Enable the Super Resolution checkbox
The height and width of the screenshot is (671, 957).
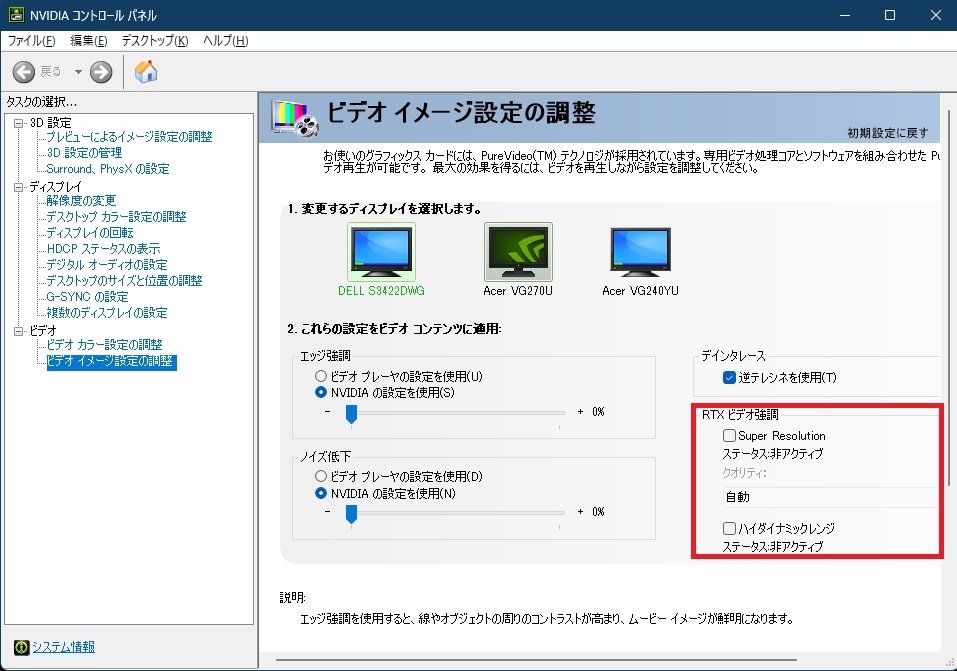tap(729, 435)
